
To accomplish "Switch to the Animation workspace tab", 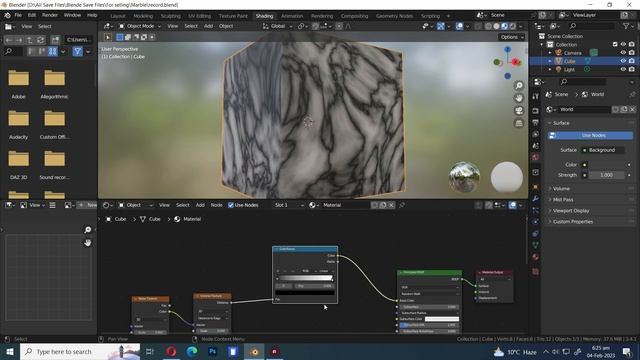I will point(292,16).
